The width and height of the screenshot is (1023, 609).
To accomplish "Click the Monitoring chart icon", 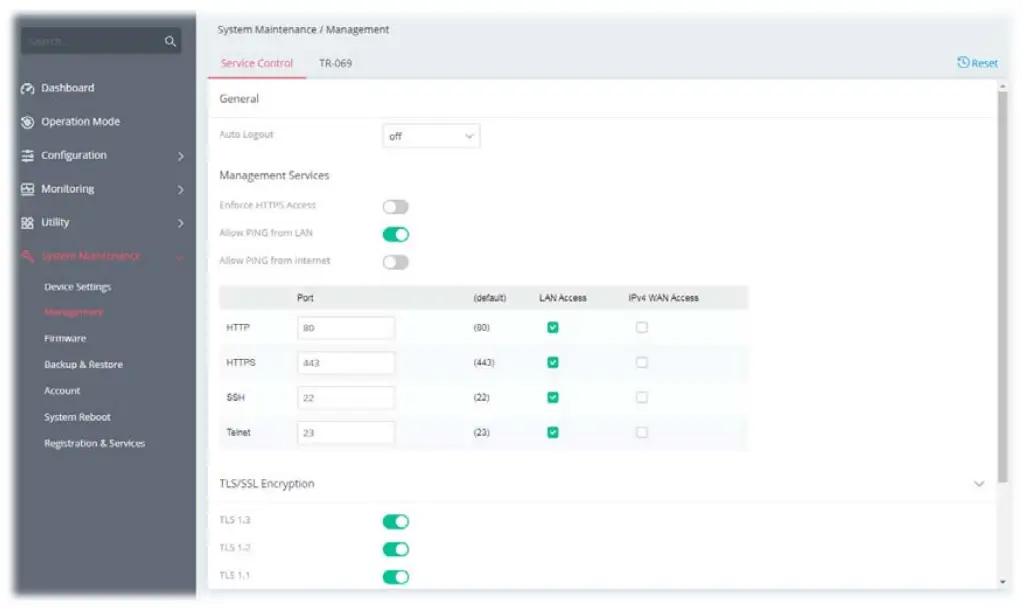I will point(28,189).
